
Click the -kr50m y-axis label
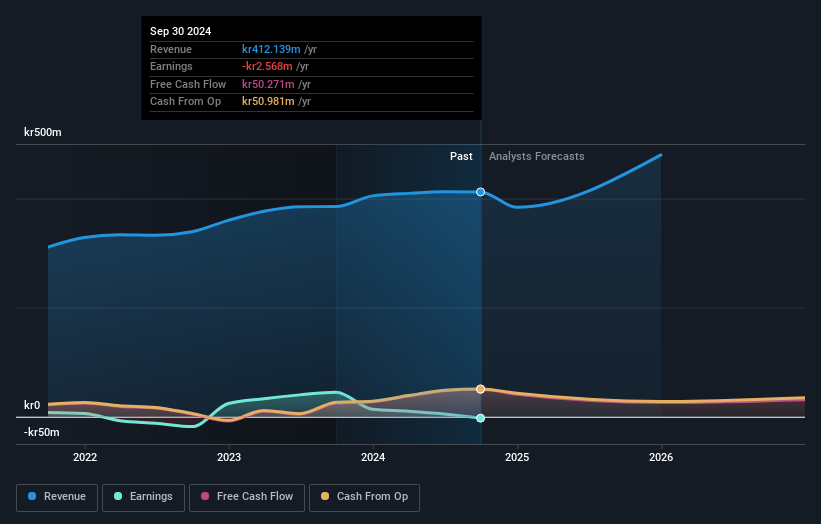(41, 432)
